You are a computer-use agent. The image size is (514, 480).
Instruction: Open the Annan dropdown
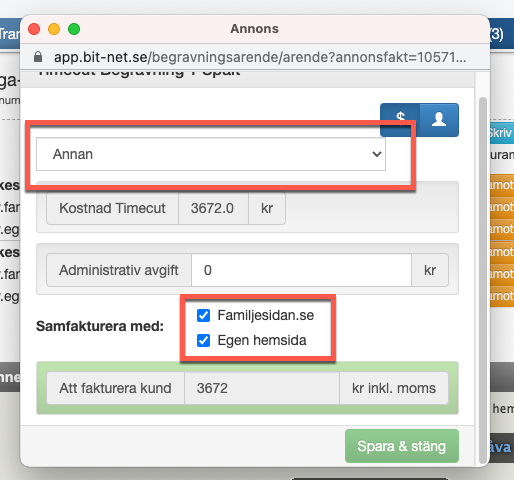click(x=211, y=154)
